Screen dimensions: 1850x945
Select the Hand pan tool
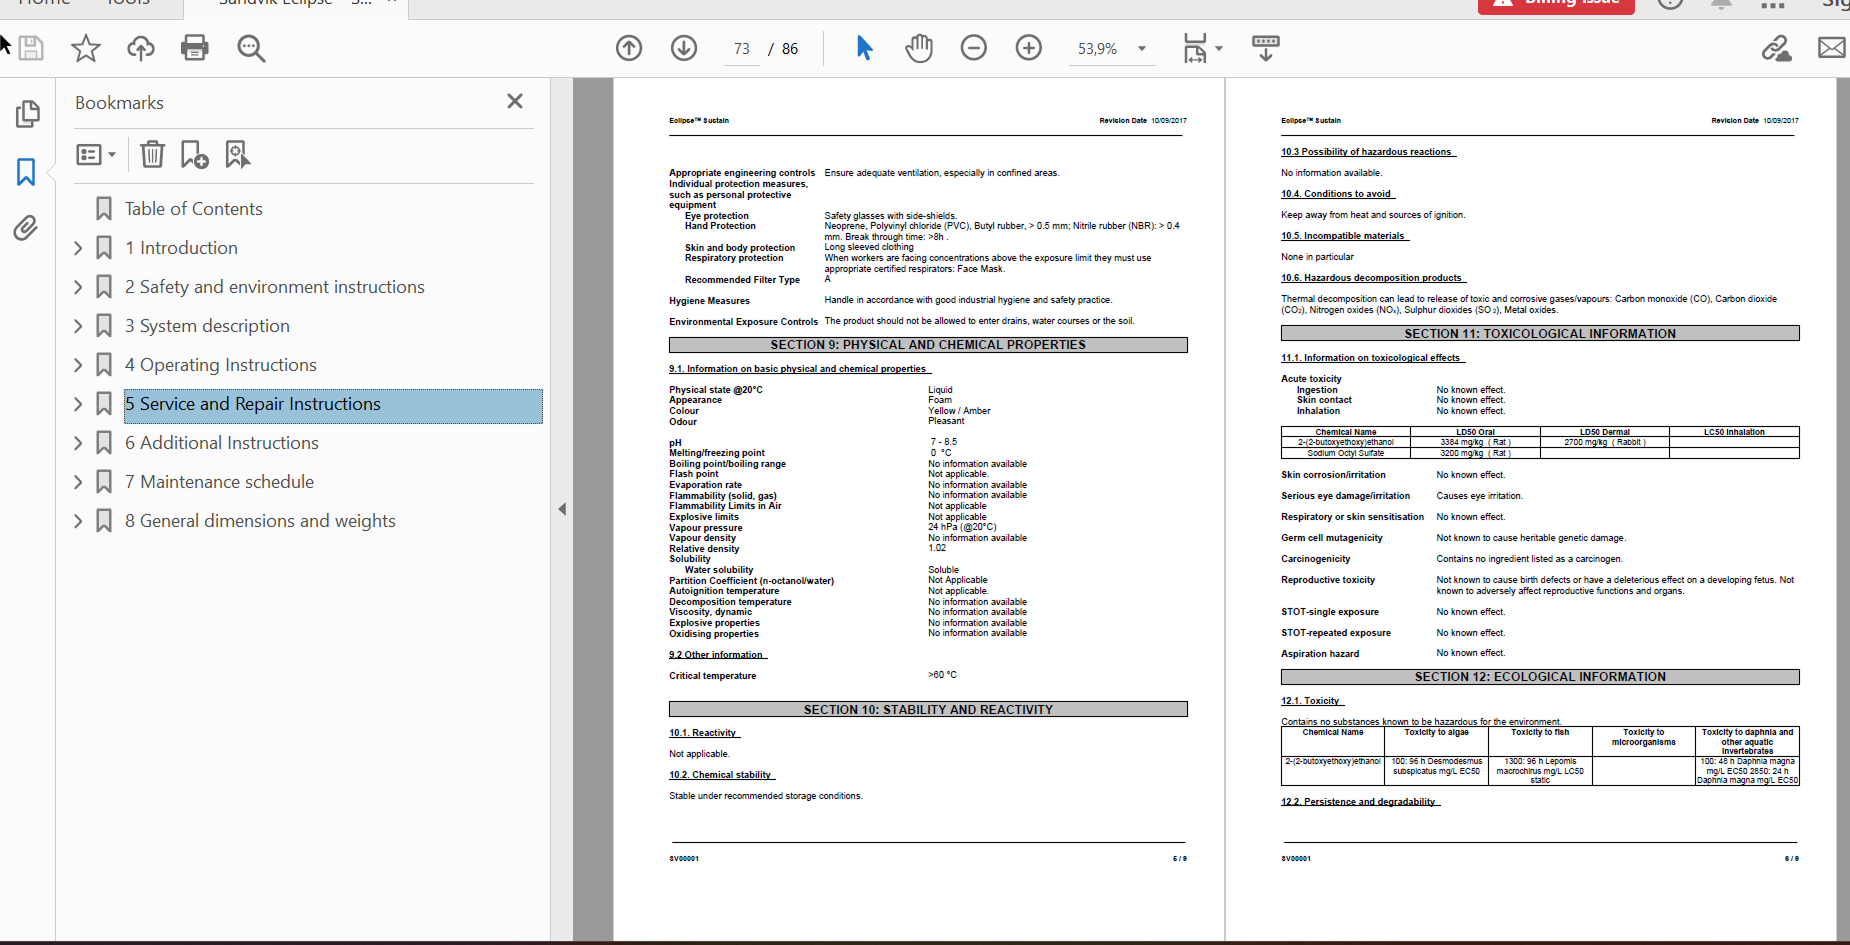click(918, 48)
